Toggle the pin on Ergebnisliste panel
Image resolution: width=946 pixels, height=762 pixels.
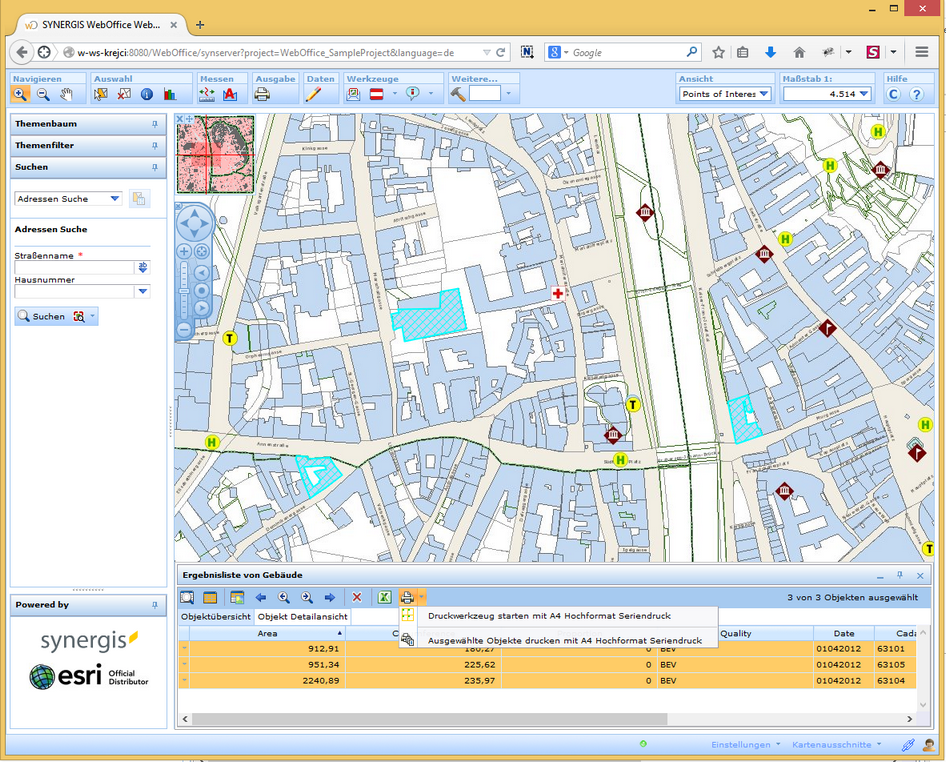pos(900,575)
